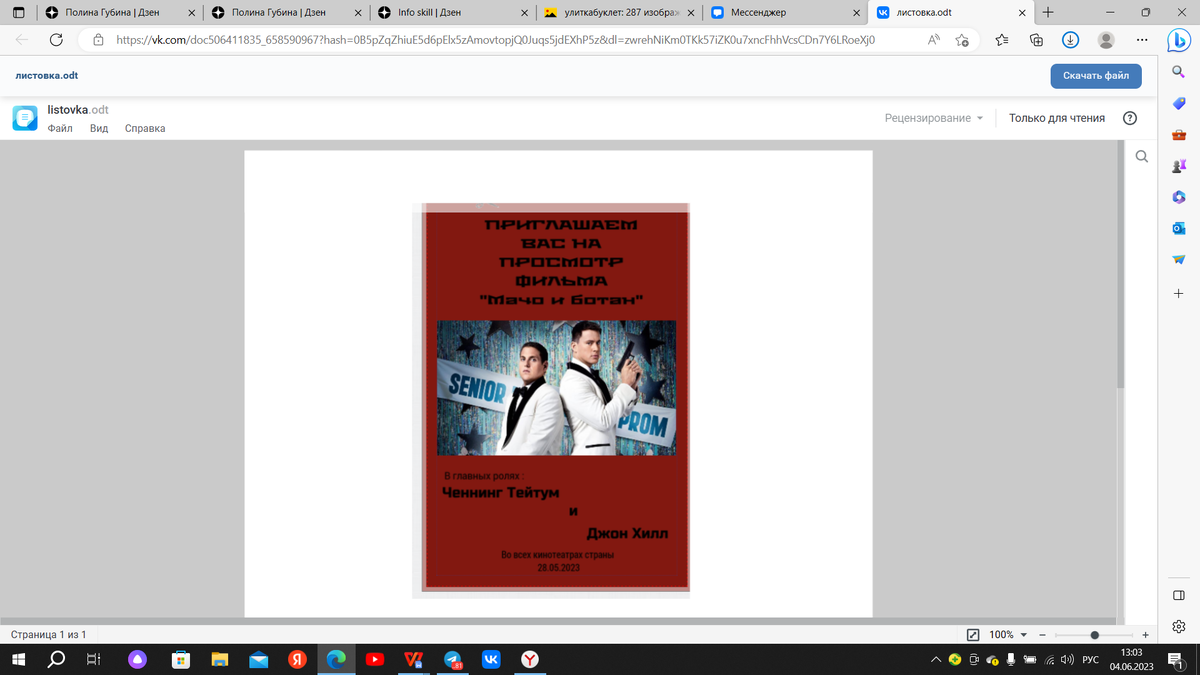This screenshot has width=1200, height=675.
Task: Click the Скачать файл download button
Action: point(1095,76)
